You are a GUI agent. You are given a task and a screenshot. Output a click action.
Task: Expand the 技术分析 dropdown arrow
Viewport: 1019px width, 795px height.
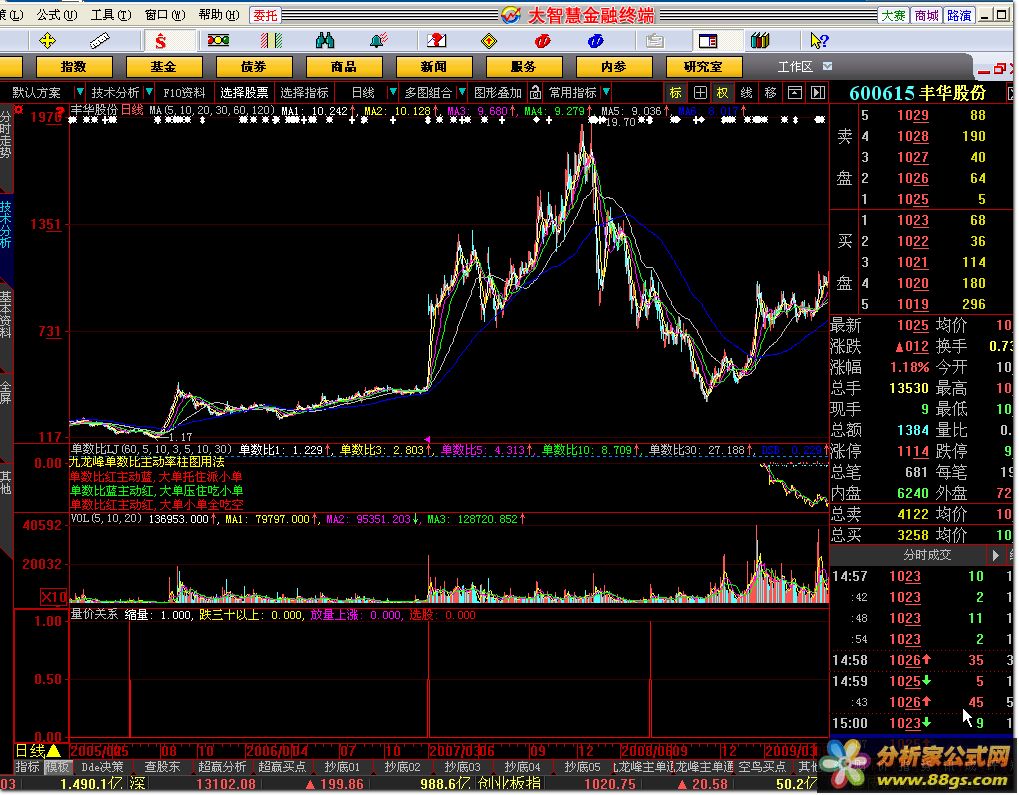(149, 92)
